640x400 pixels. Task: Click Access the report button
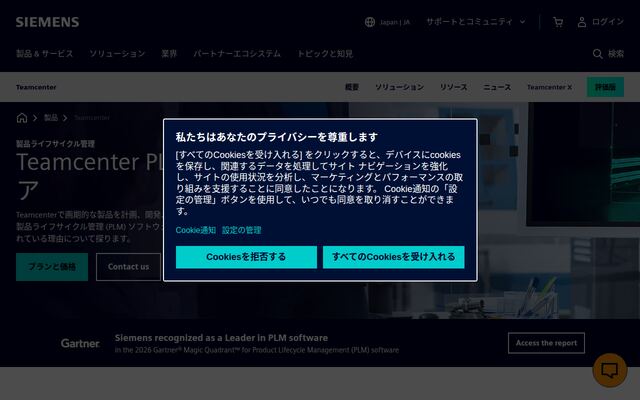pos(546,343)
